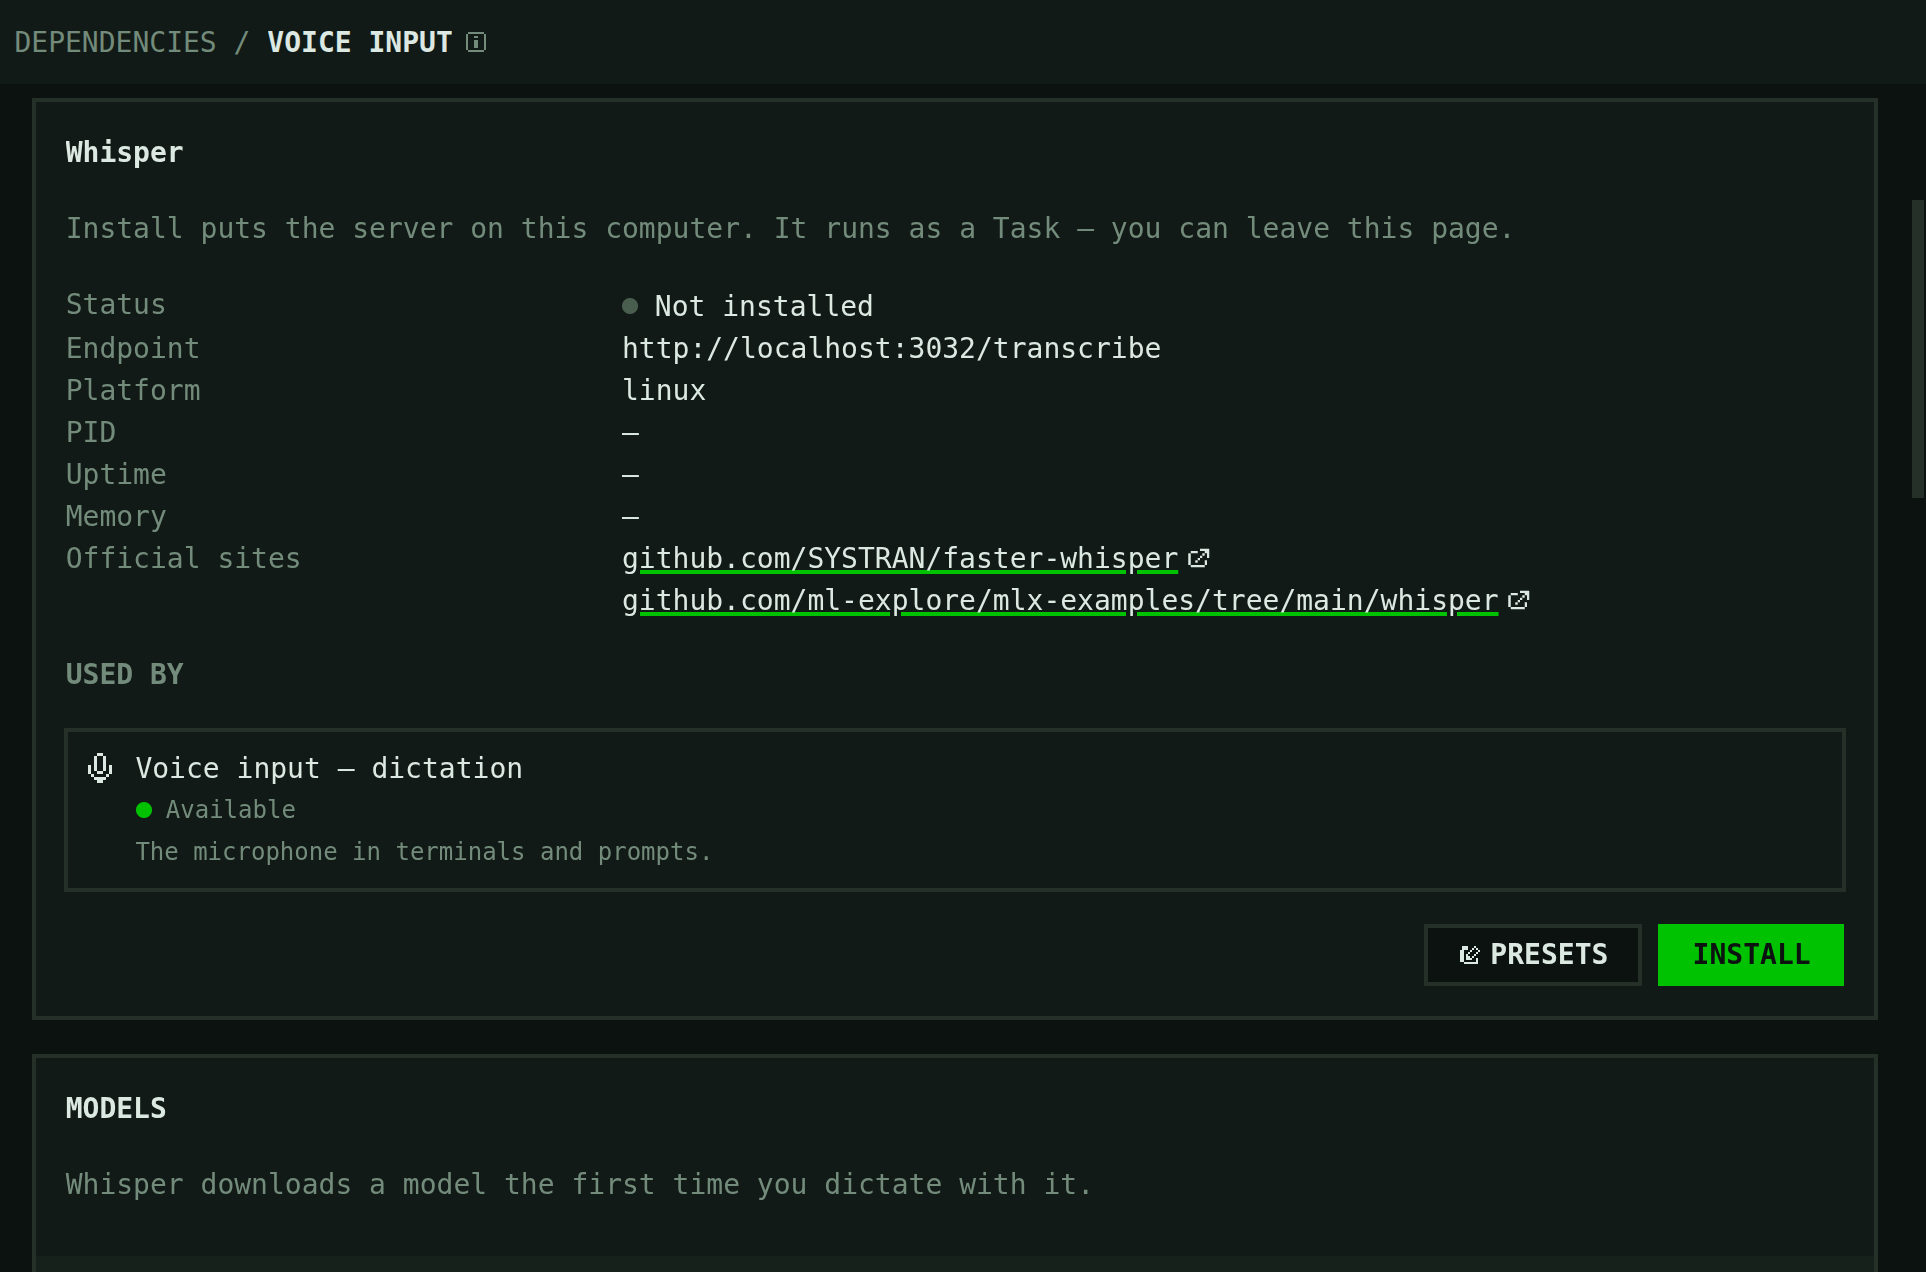Open the mlx-examples whisper GitHub link
1926x1272 pixels.
click(1060, 601)
